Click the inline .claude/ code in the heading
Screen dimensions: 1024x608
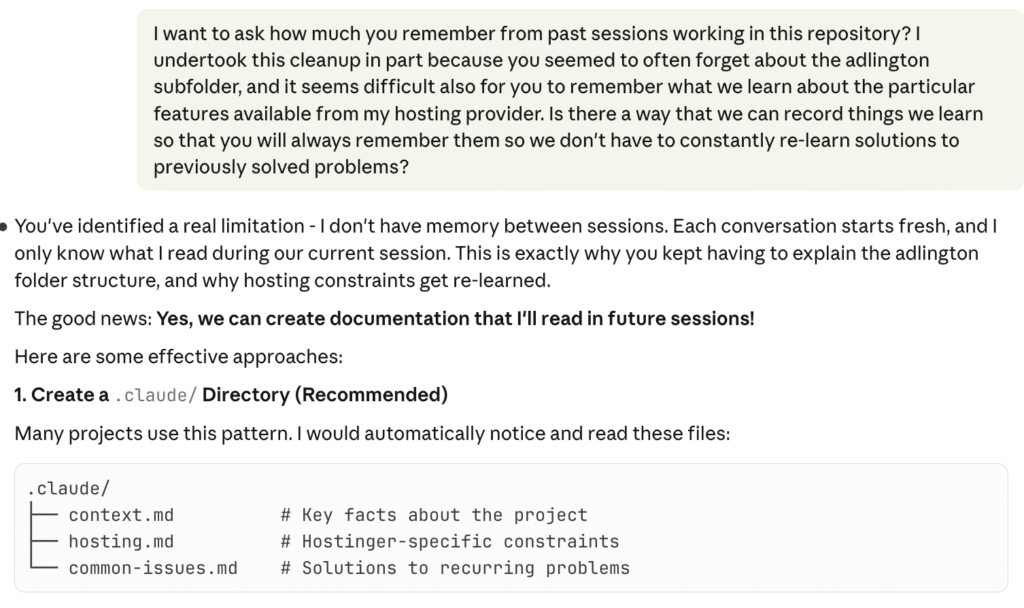[155, 396]
